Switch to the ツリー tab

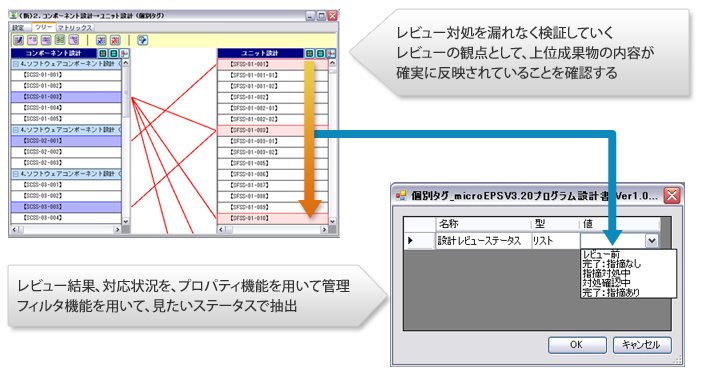44,27
